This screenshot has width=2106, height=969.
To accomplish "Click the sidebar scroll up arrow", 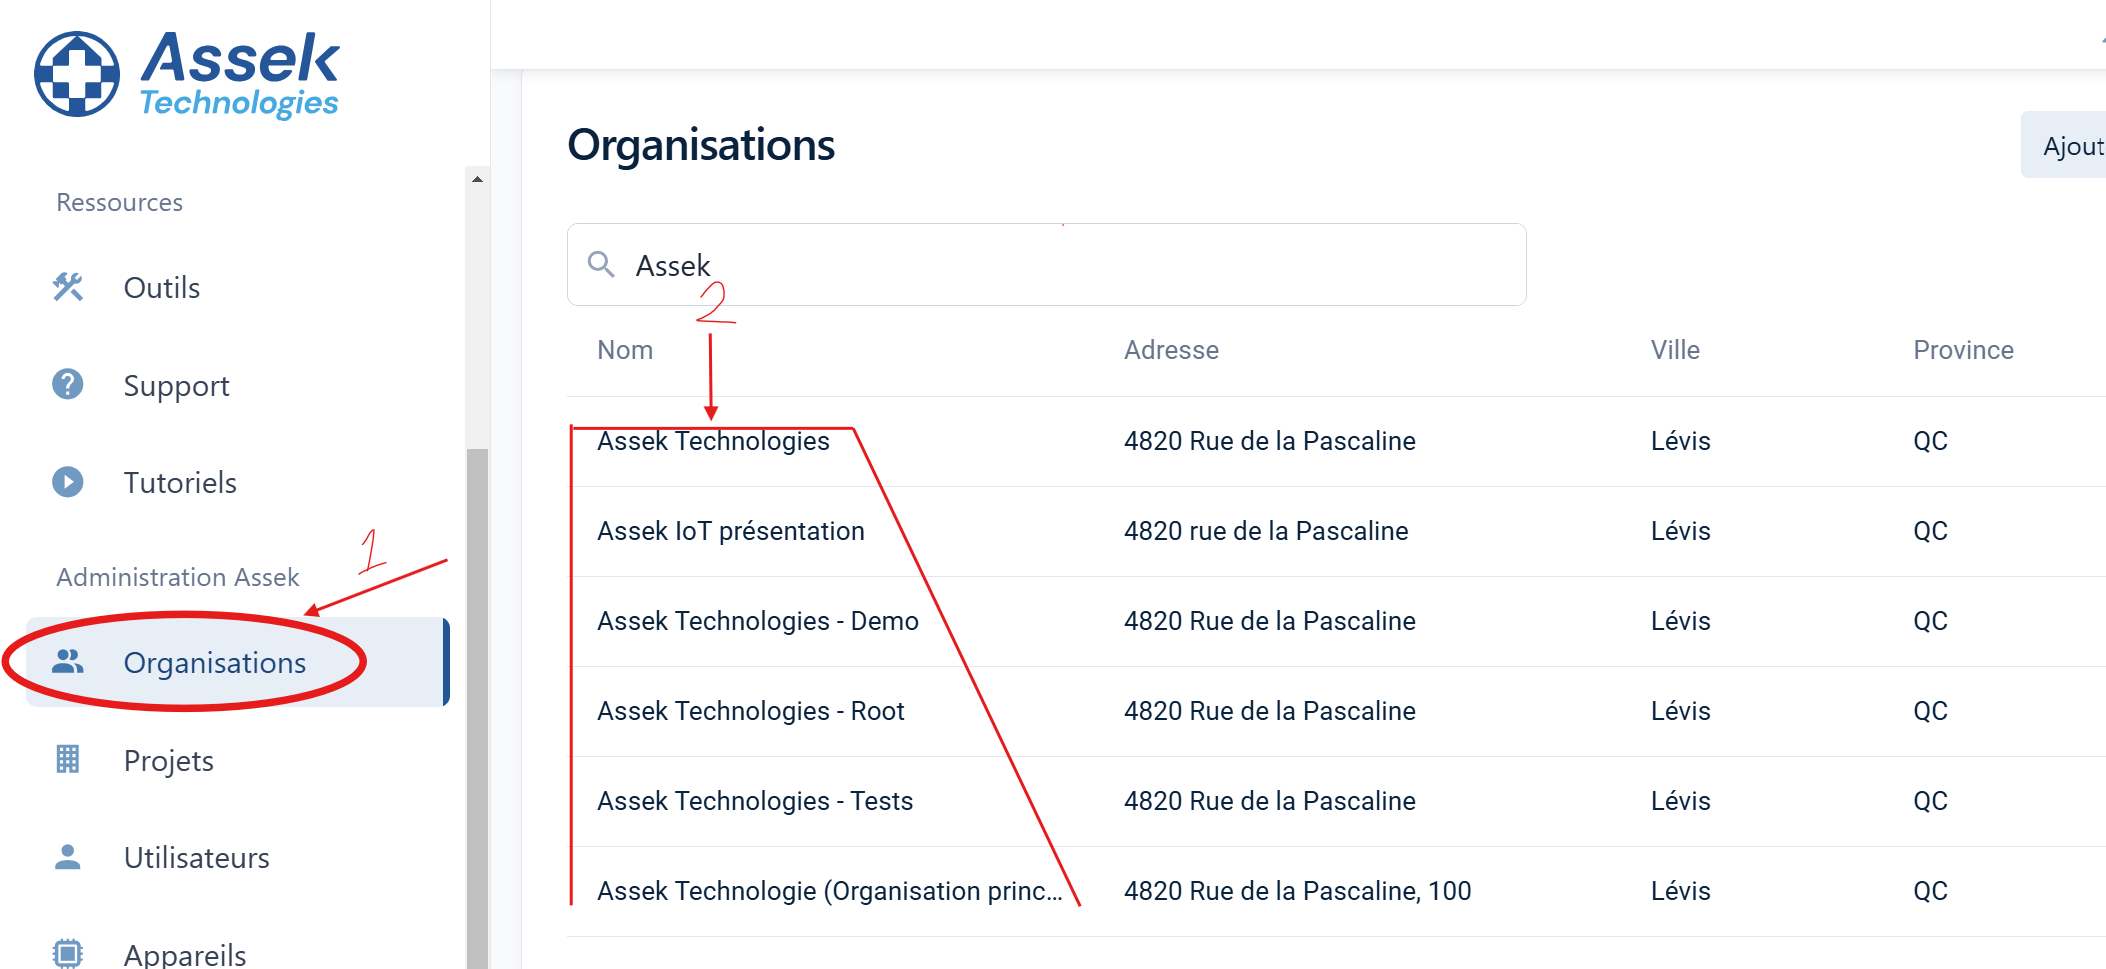I will (x=477, y=180).
